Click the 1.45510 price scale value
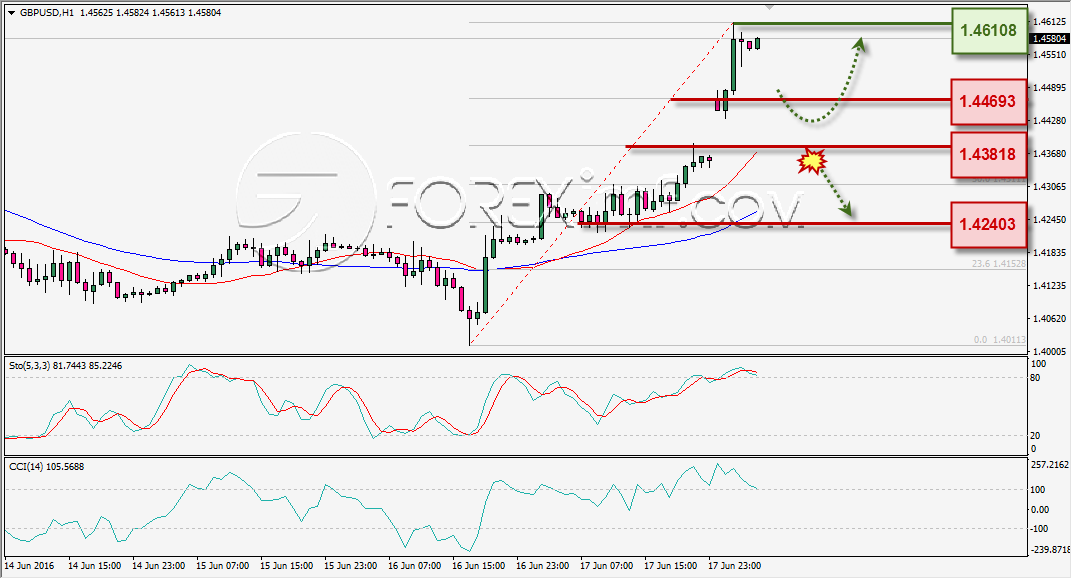The height and width of the screenshot is (579, 1072). [1049, 55]
